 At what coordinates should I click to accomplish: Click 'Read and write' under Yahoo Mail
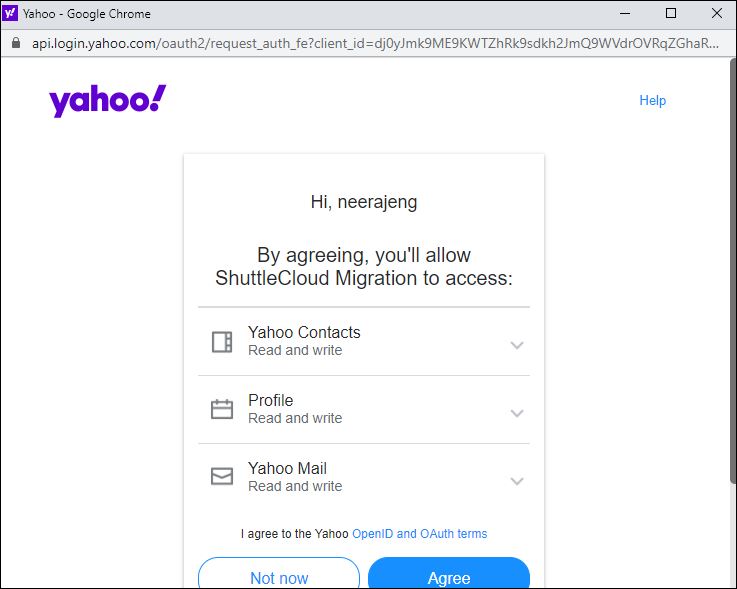click(x=295, y=486)
